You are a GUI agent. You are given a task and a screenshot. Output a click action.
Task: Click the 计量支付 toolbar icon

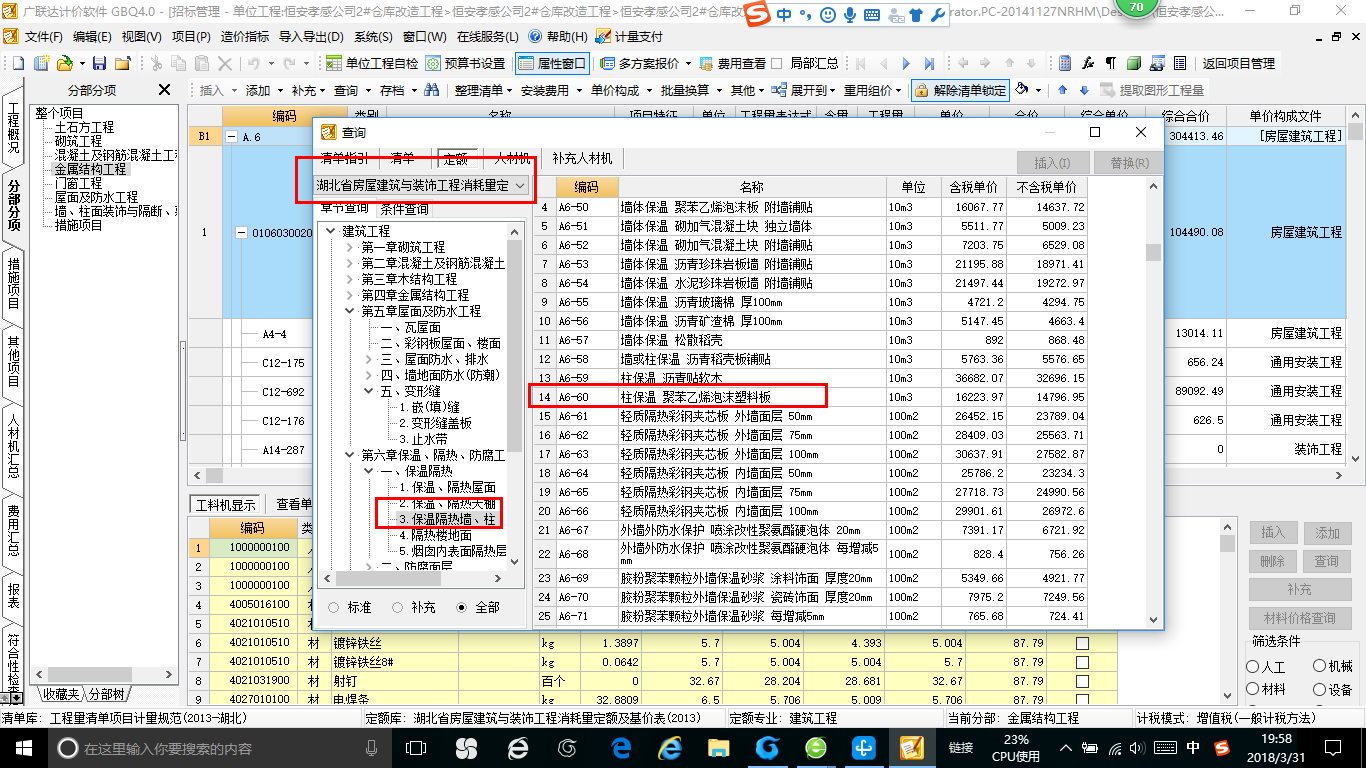point(629,36)
